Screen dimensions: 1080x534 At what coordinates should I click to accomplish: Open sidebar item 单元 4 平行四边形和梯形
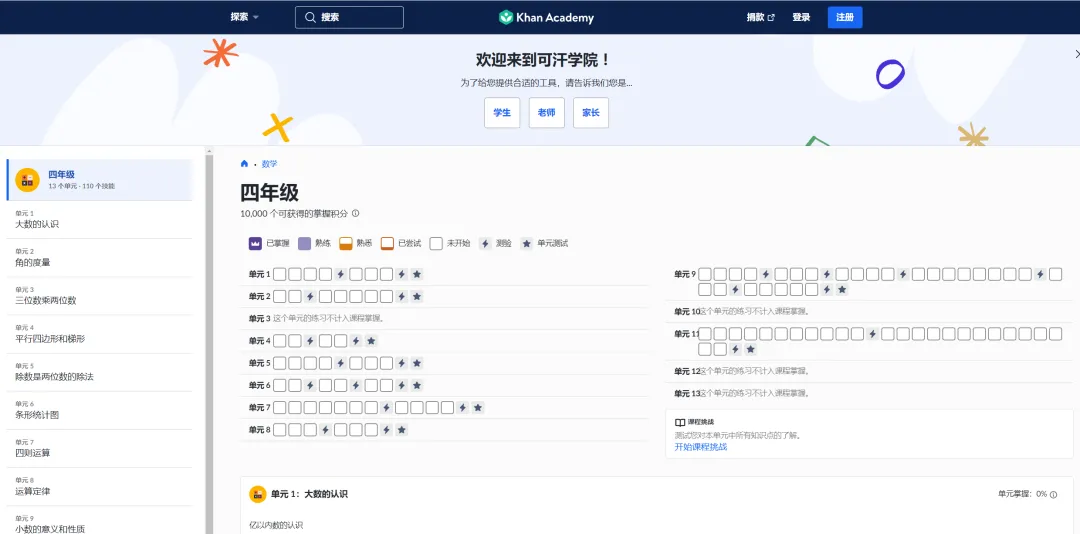point(100,334)
